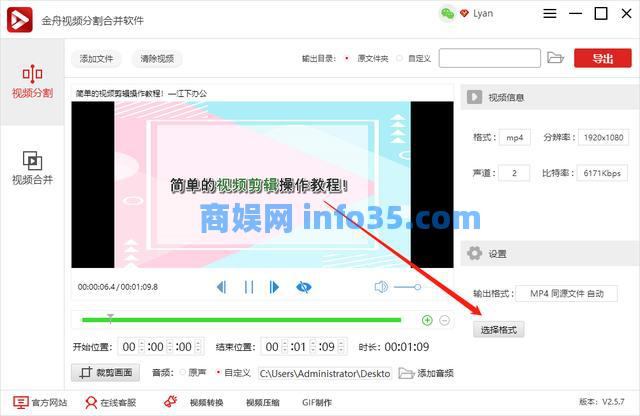Click the WeChat icon in title bar

(x=447, y=14)
